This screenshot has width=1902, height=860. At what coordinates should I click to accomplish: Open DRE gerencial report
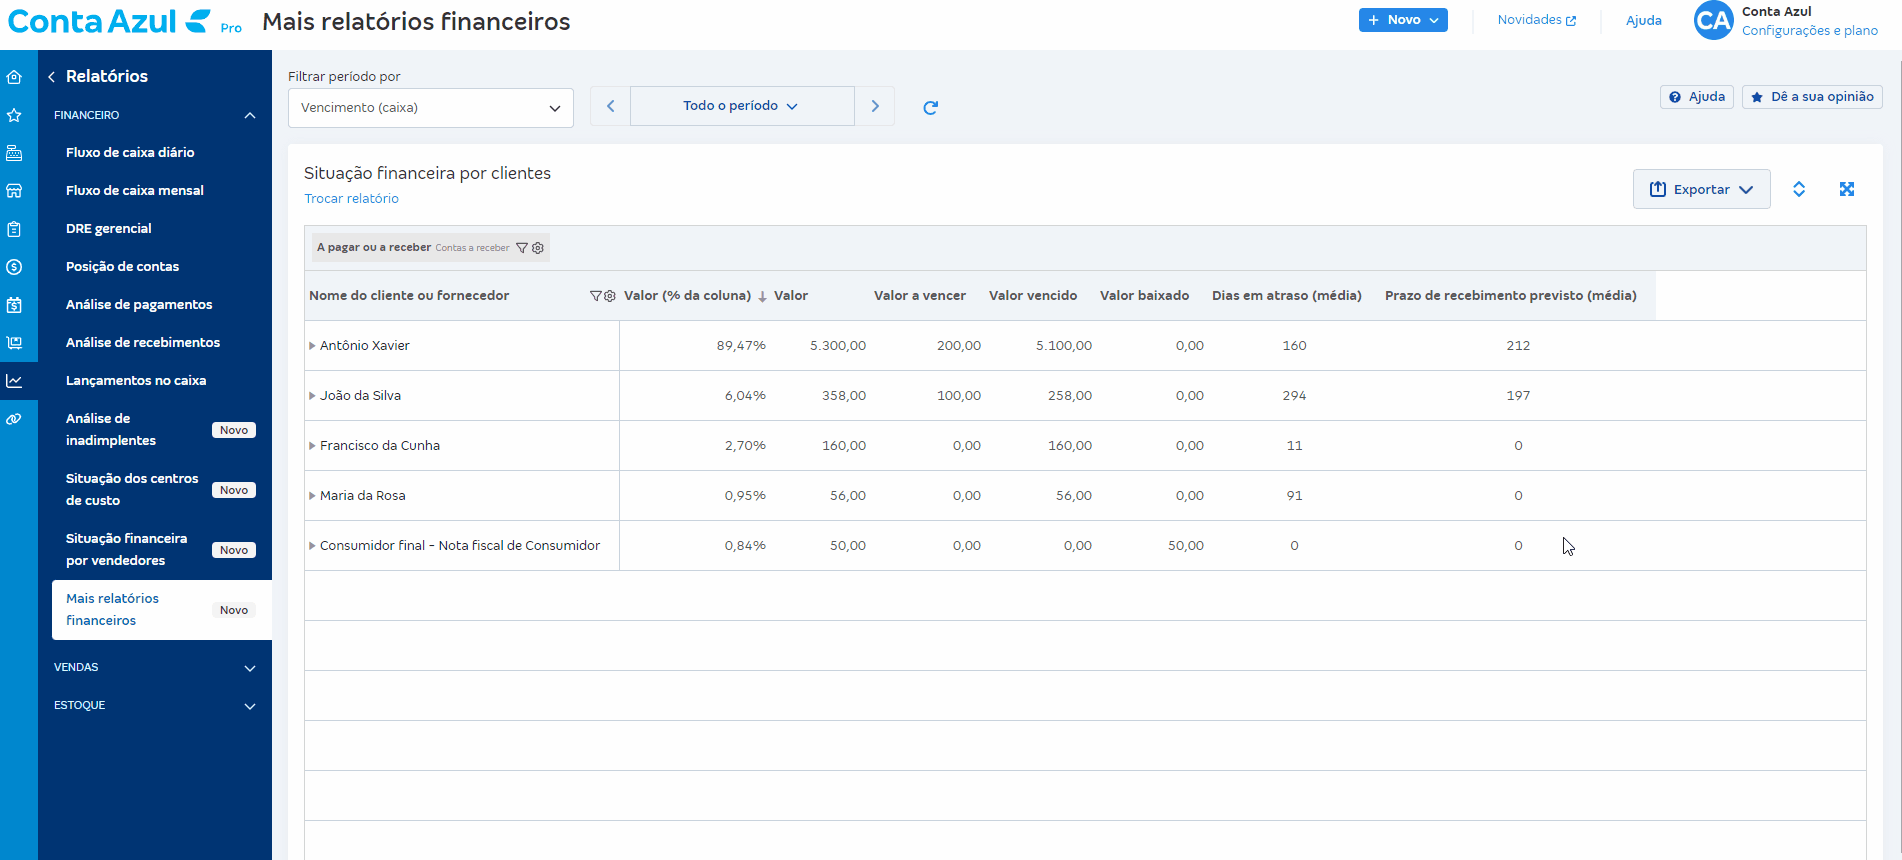109,229
